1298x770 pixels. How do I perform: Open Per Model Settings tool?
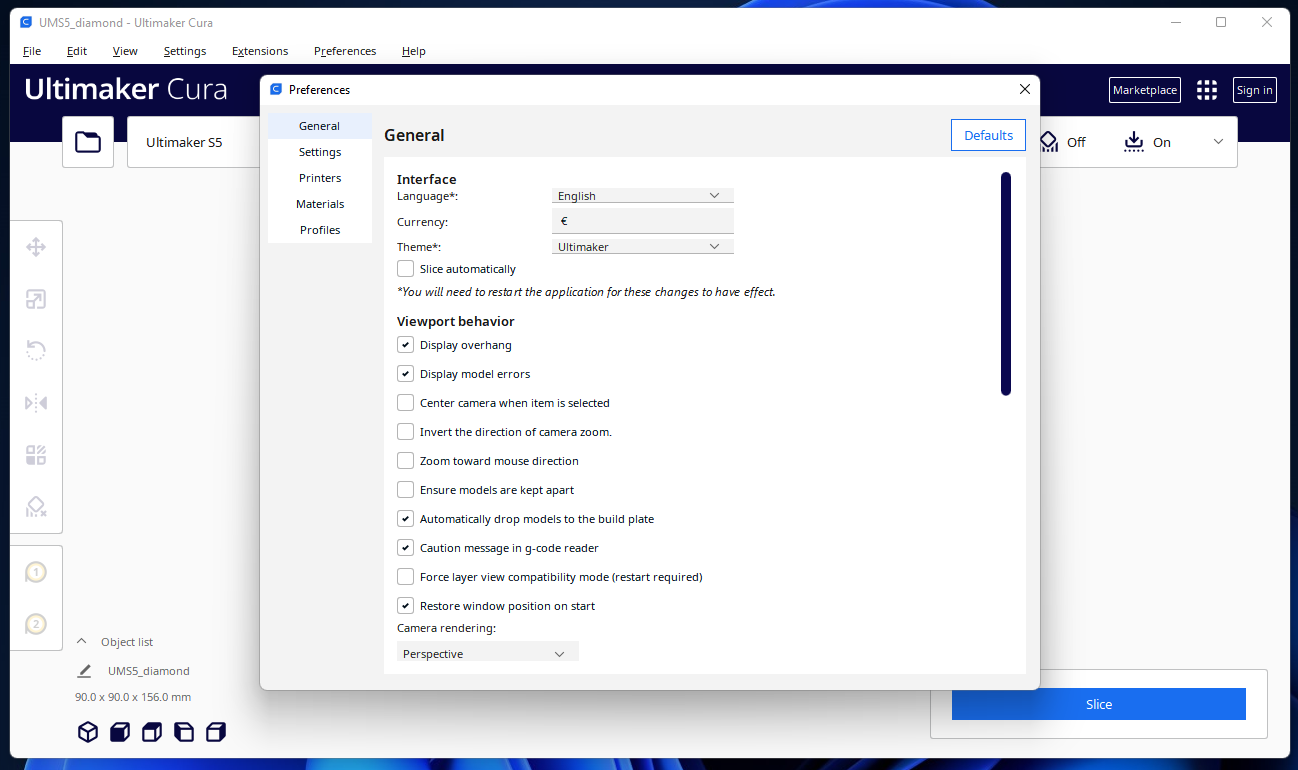[x=36, y=455]
